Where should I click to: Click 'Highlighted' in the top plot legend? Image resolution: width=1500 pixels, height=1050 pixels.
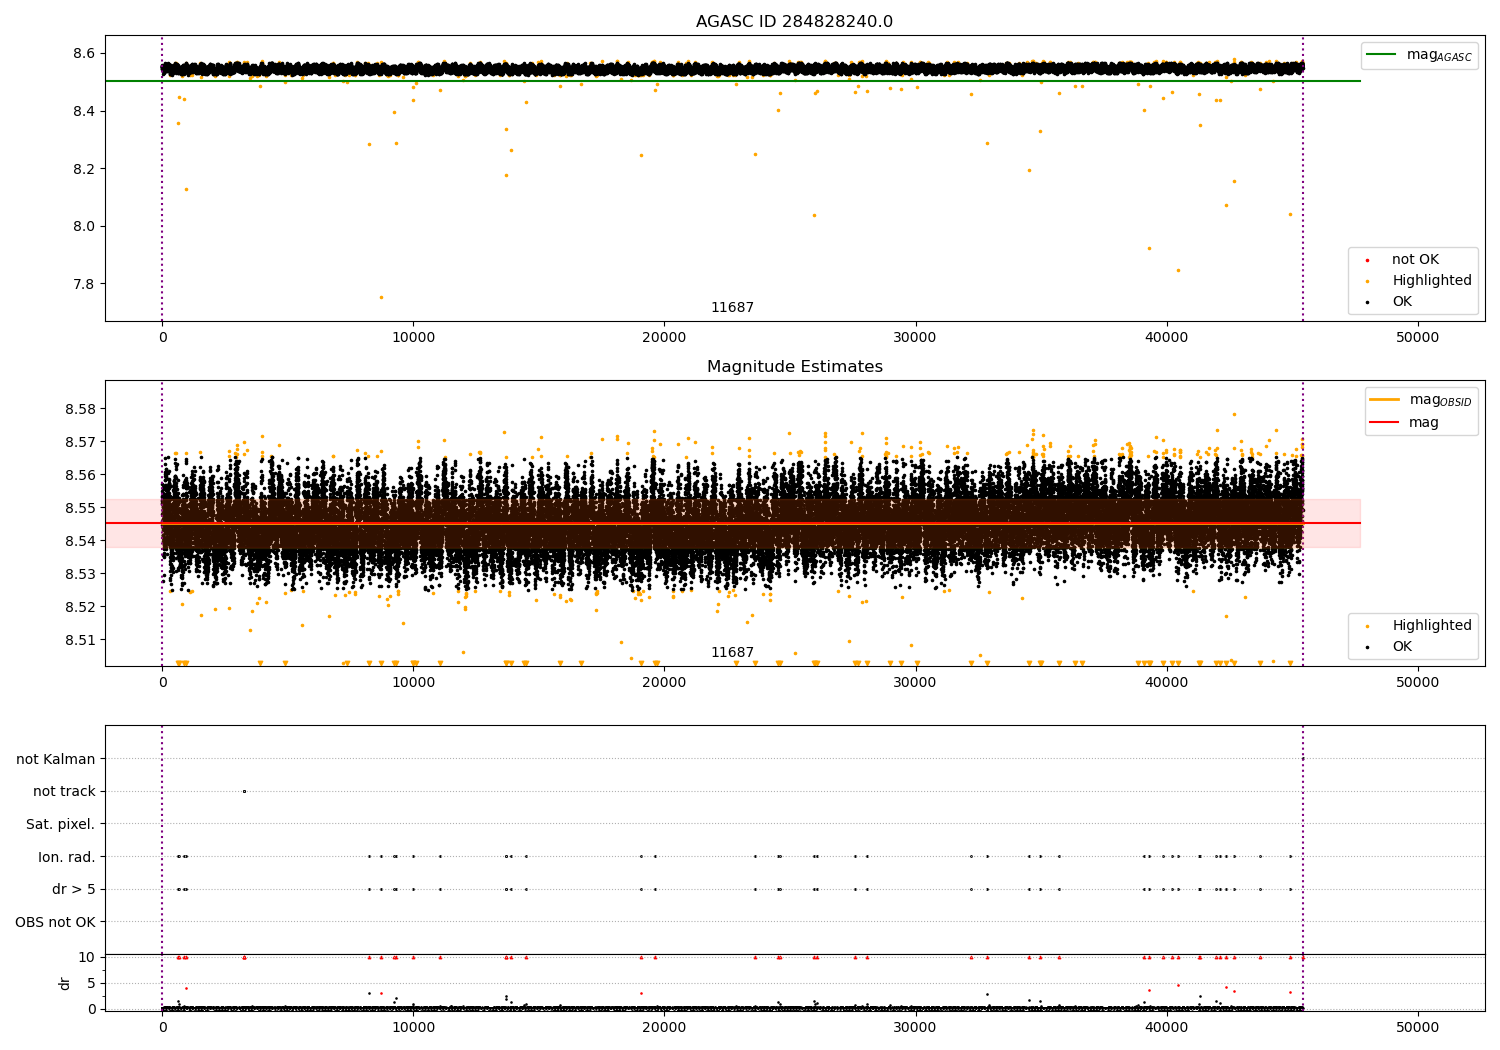[x=1432, y=281]
